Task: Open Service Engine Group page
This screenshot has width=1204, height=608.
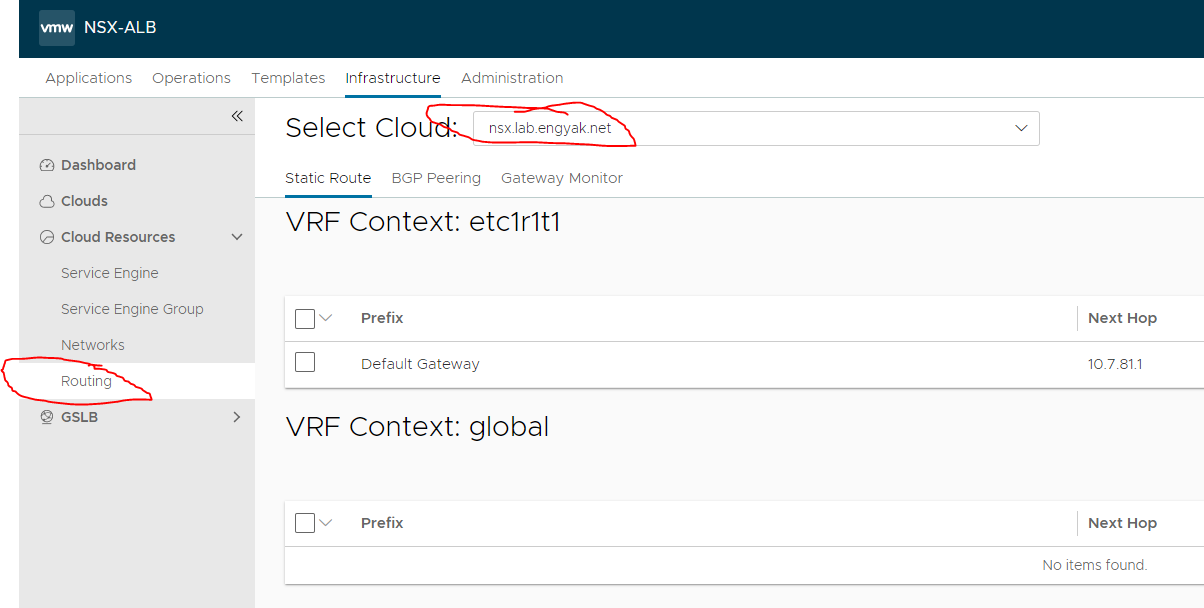Action: click(132, 309)
